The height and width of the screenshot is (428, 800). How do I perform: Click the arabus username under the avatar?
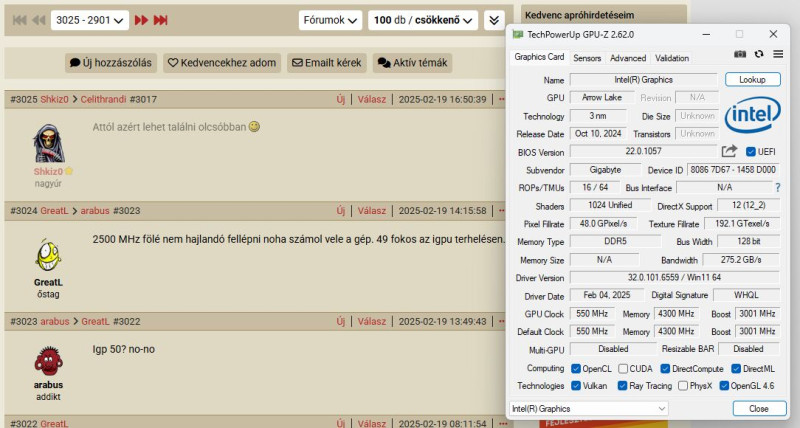coord(48,385)
